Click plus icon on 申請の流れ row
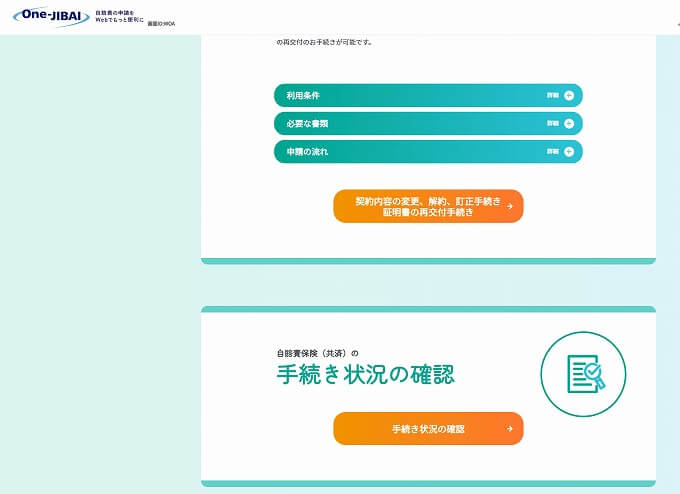This screenshot has width=680, height=494. coord(569,152)
